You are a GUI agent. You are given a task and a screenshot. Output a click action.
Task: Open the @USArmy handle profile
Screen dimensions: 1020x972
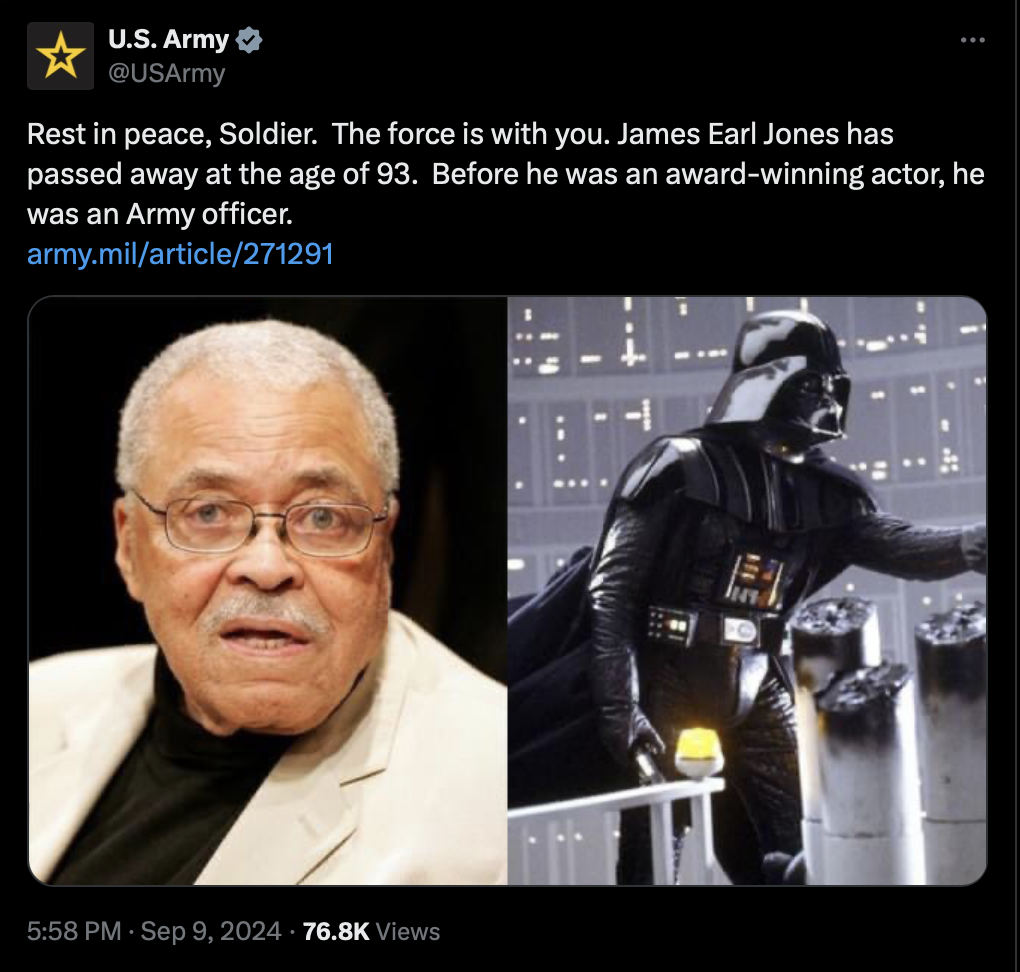click(x=167, y=73)
